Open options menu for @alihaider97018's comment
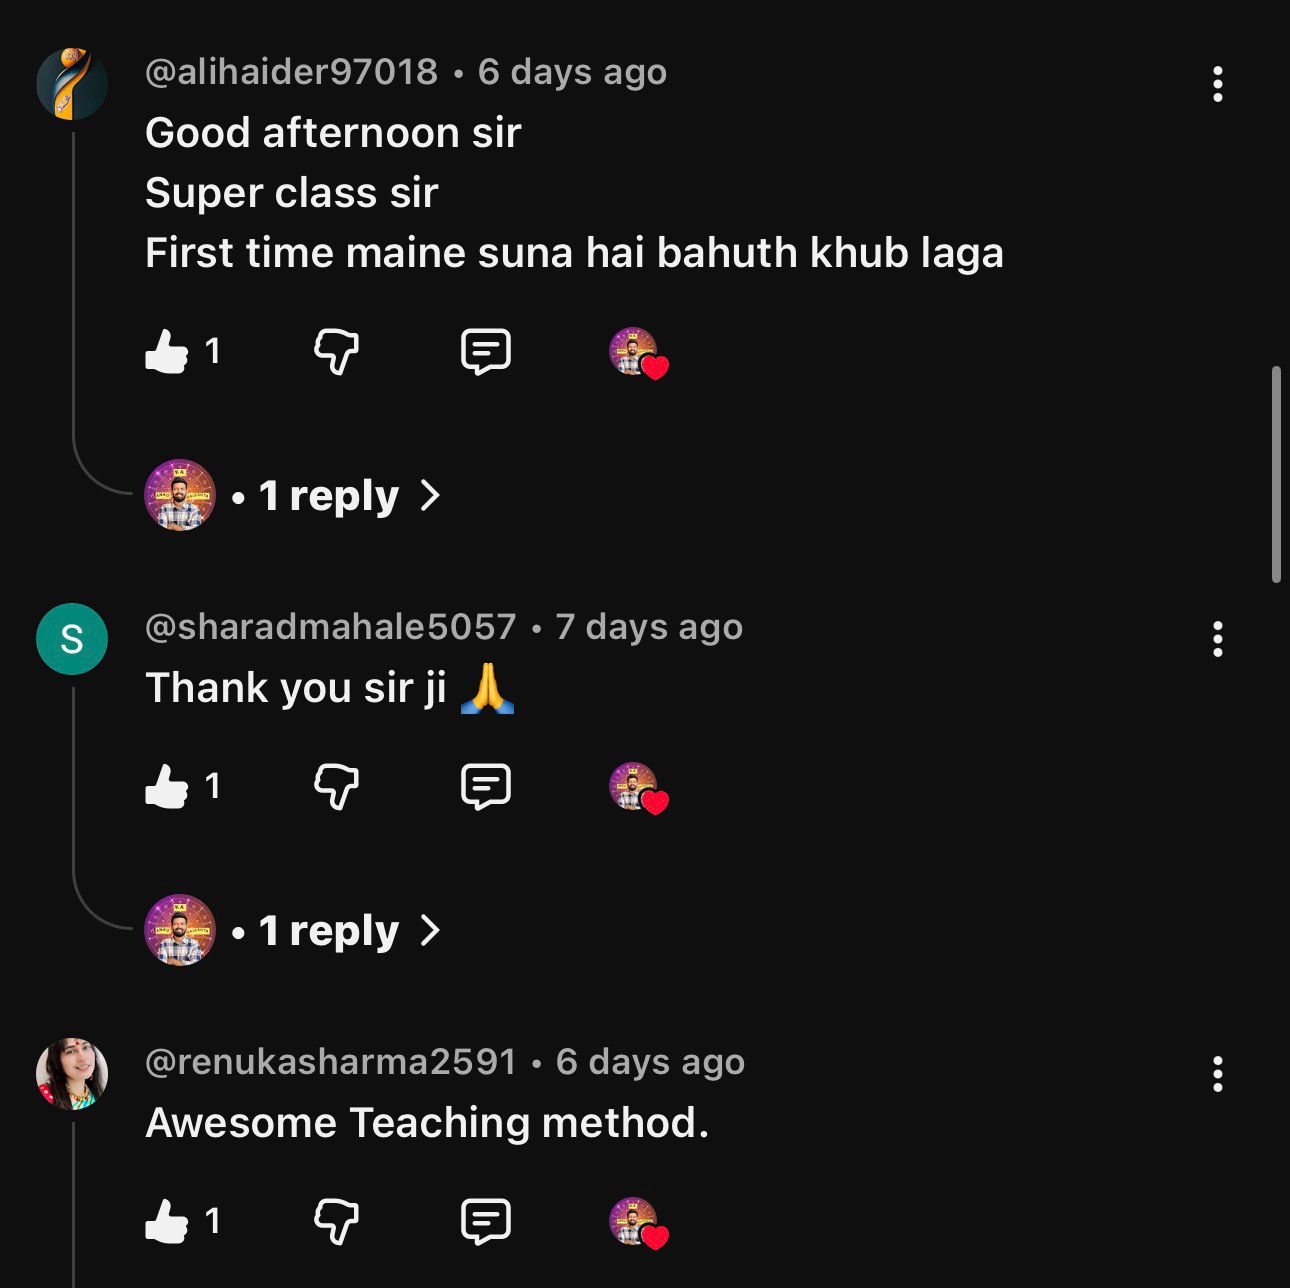 (x=1217, y=84)
